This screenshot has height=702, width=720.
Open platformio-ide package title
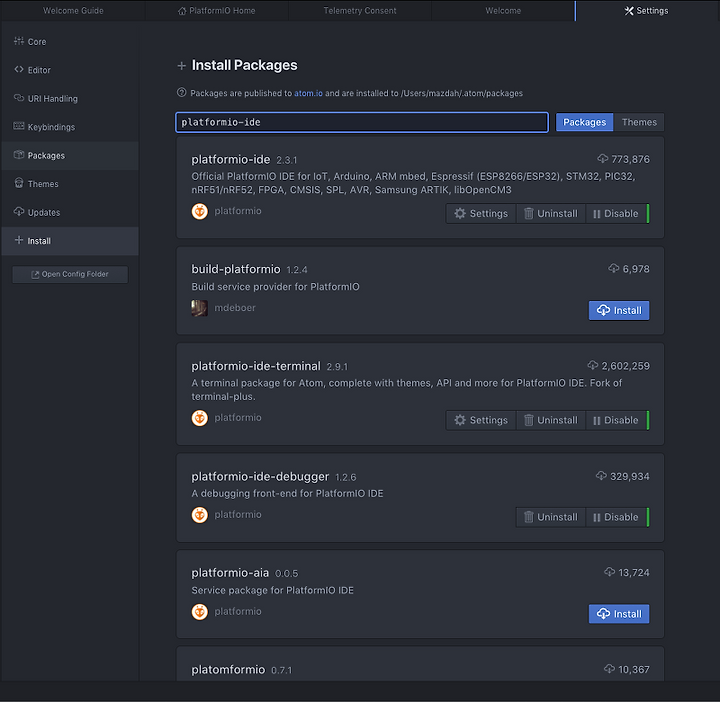(x=231, y=159)
